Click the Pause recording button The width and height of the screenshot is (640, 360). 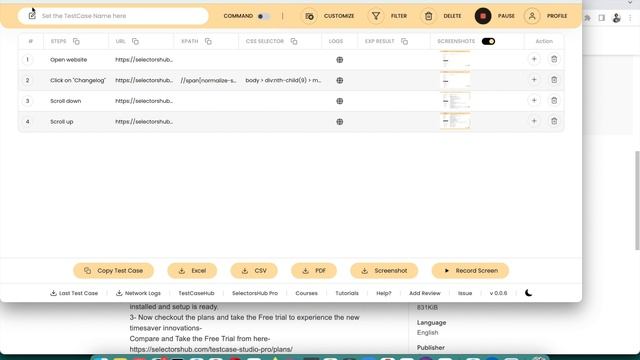pyautogui.click(x=483, y=16)
